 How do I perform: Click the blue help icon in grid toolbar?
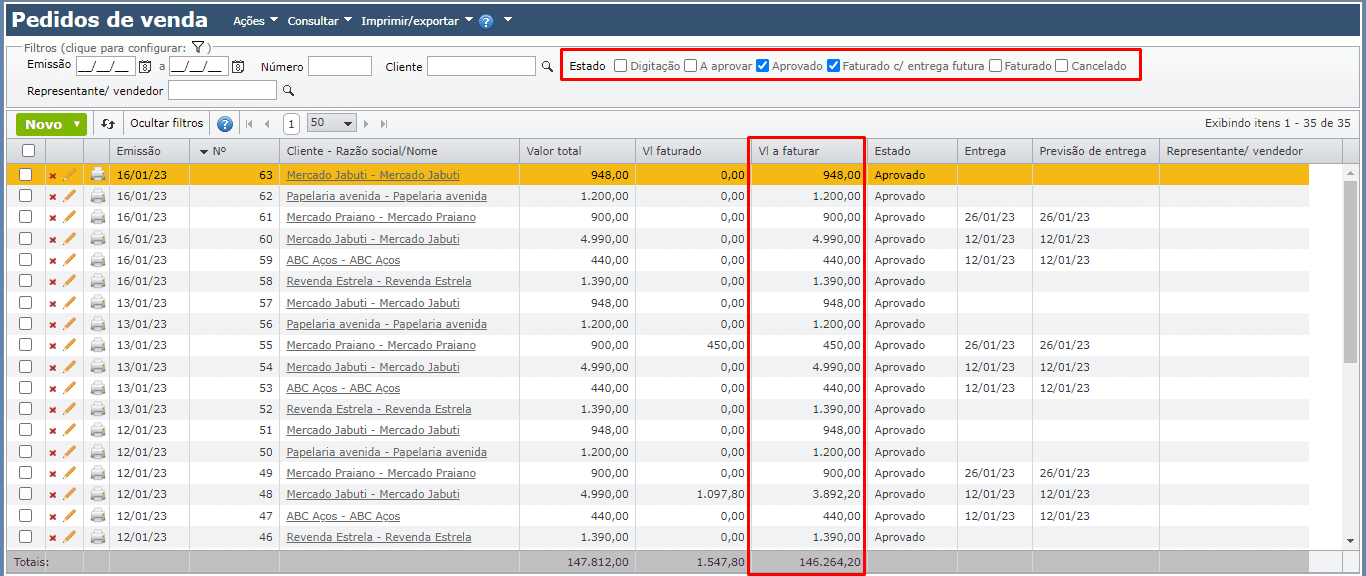(225, 124)
